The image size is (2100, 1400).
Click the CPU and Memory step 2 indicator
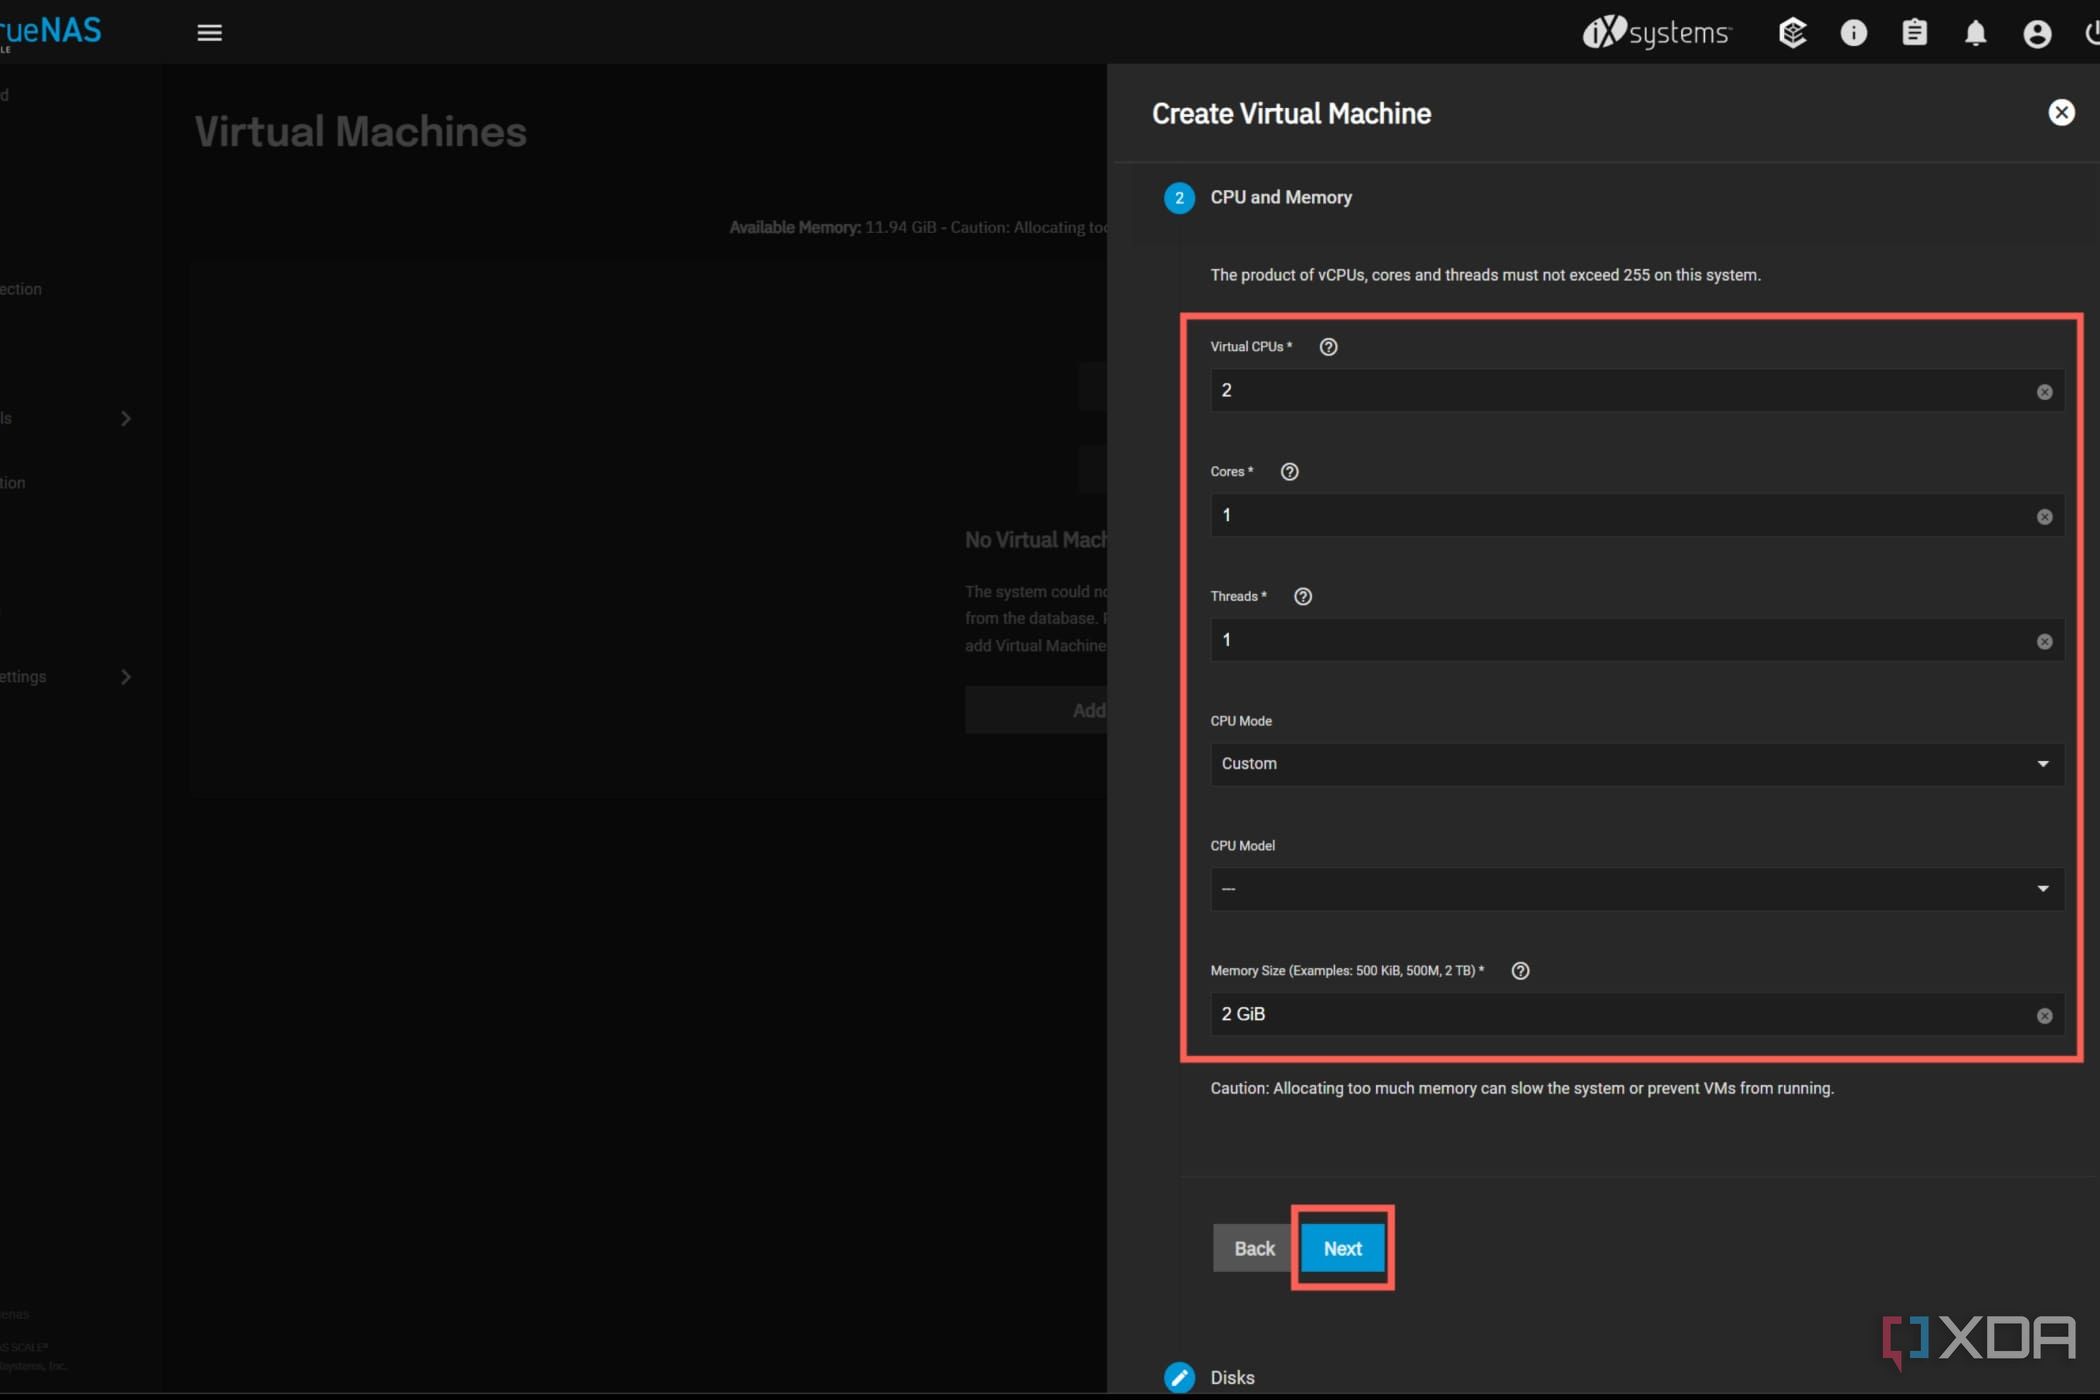coord(1178,197)
